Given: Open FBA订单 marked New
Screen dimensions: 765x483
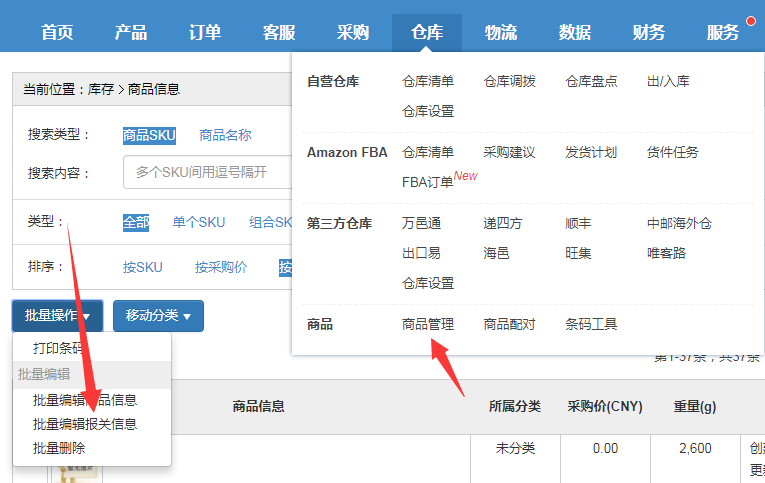Looking at the screenshot, I should pos(427,182).
